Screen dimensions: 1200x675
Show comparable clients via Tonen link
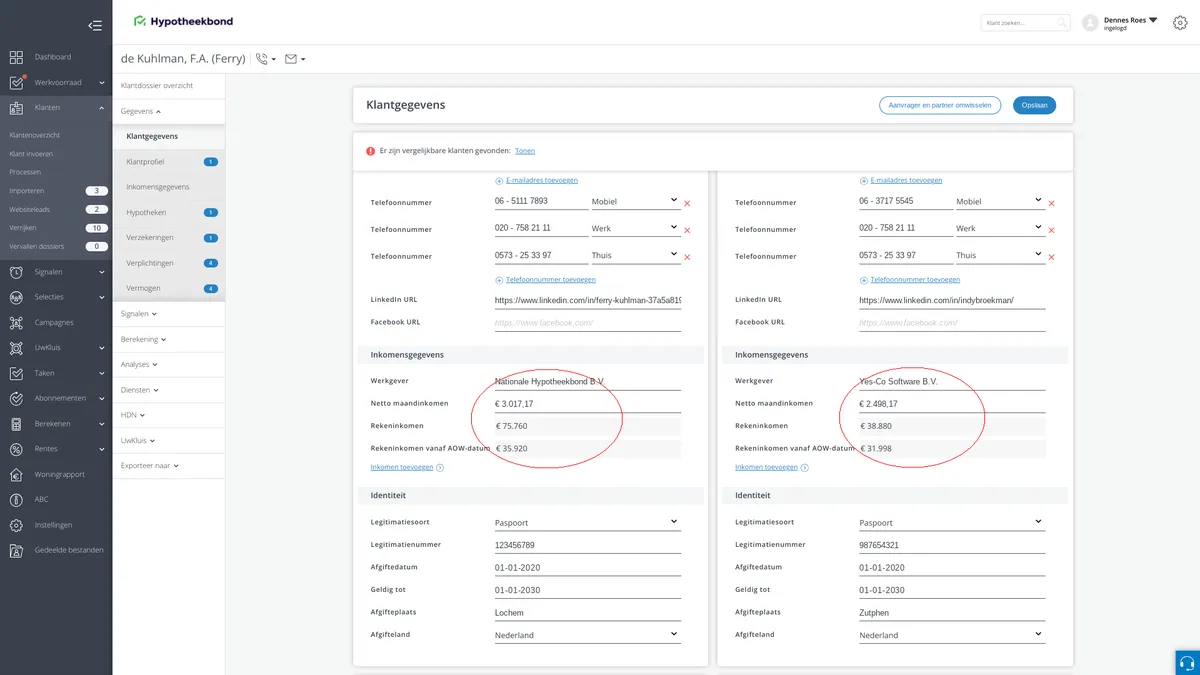pos(525,151)
